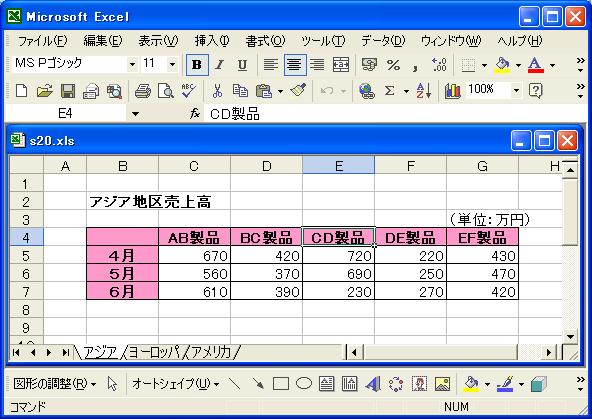Open the オートシェイプ(U) button

[176, 384]
